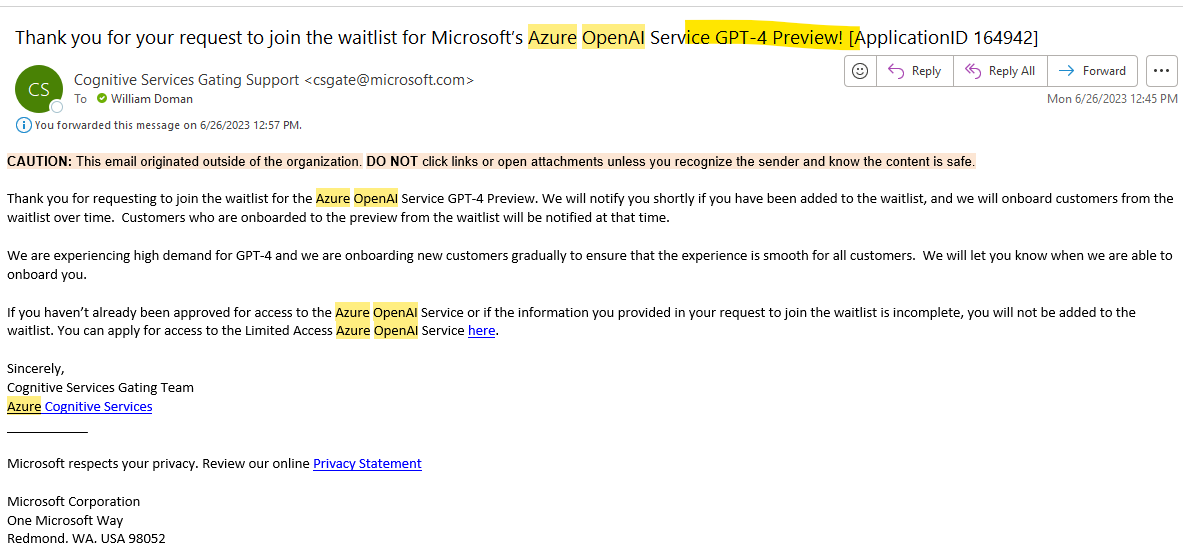This screenshot has width=1183, height=544.
Task: Click the CAUTION external email banner
Action: (x=491, y=161)
